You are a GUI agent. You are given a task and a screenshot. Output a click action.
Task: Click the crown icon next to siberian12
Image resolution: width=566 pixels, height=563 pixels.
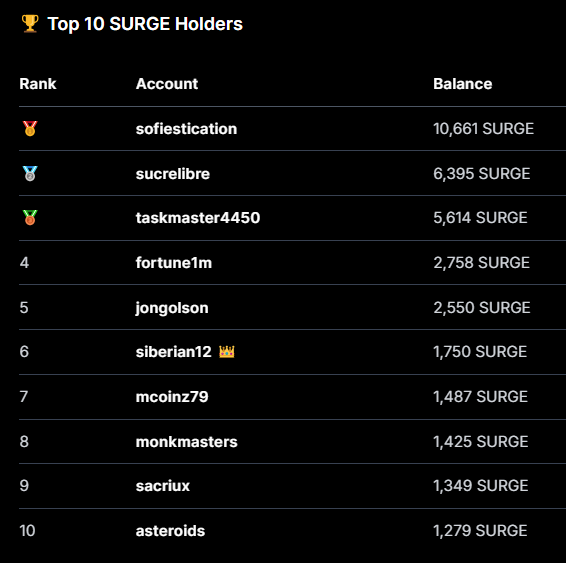[227, 352]
